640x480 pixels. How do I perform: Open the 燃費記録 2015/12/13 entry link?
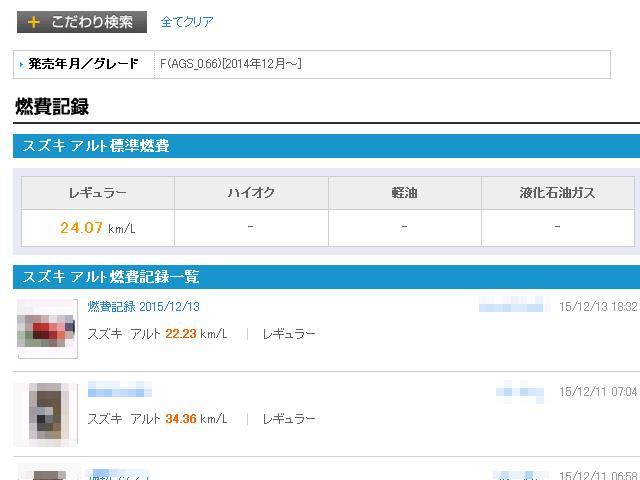[x=143, y=307]
